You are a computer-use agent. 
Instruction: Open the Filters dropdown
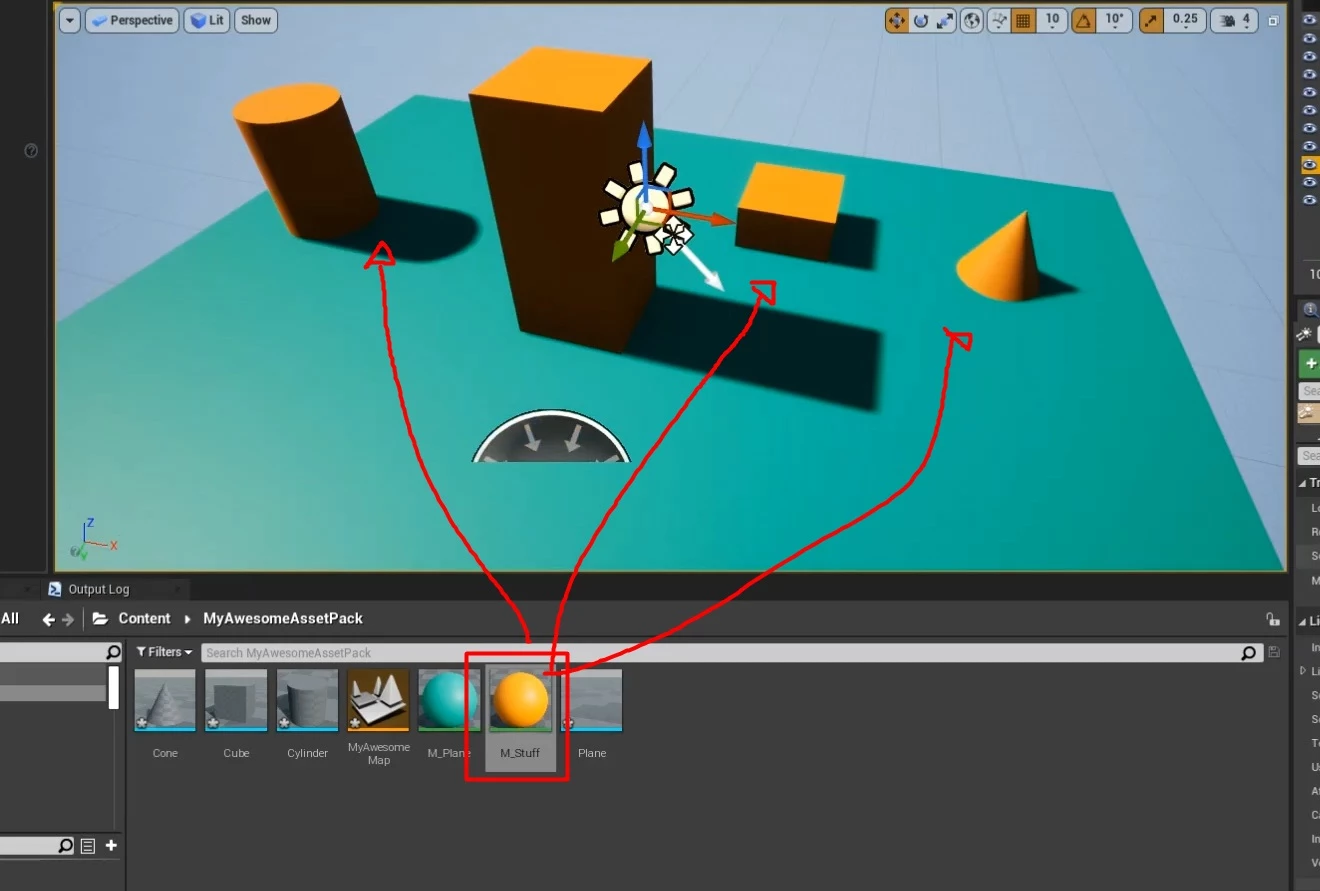164,652
